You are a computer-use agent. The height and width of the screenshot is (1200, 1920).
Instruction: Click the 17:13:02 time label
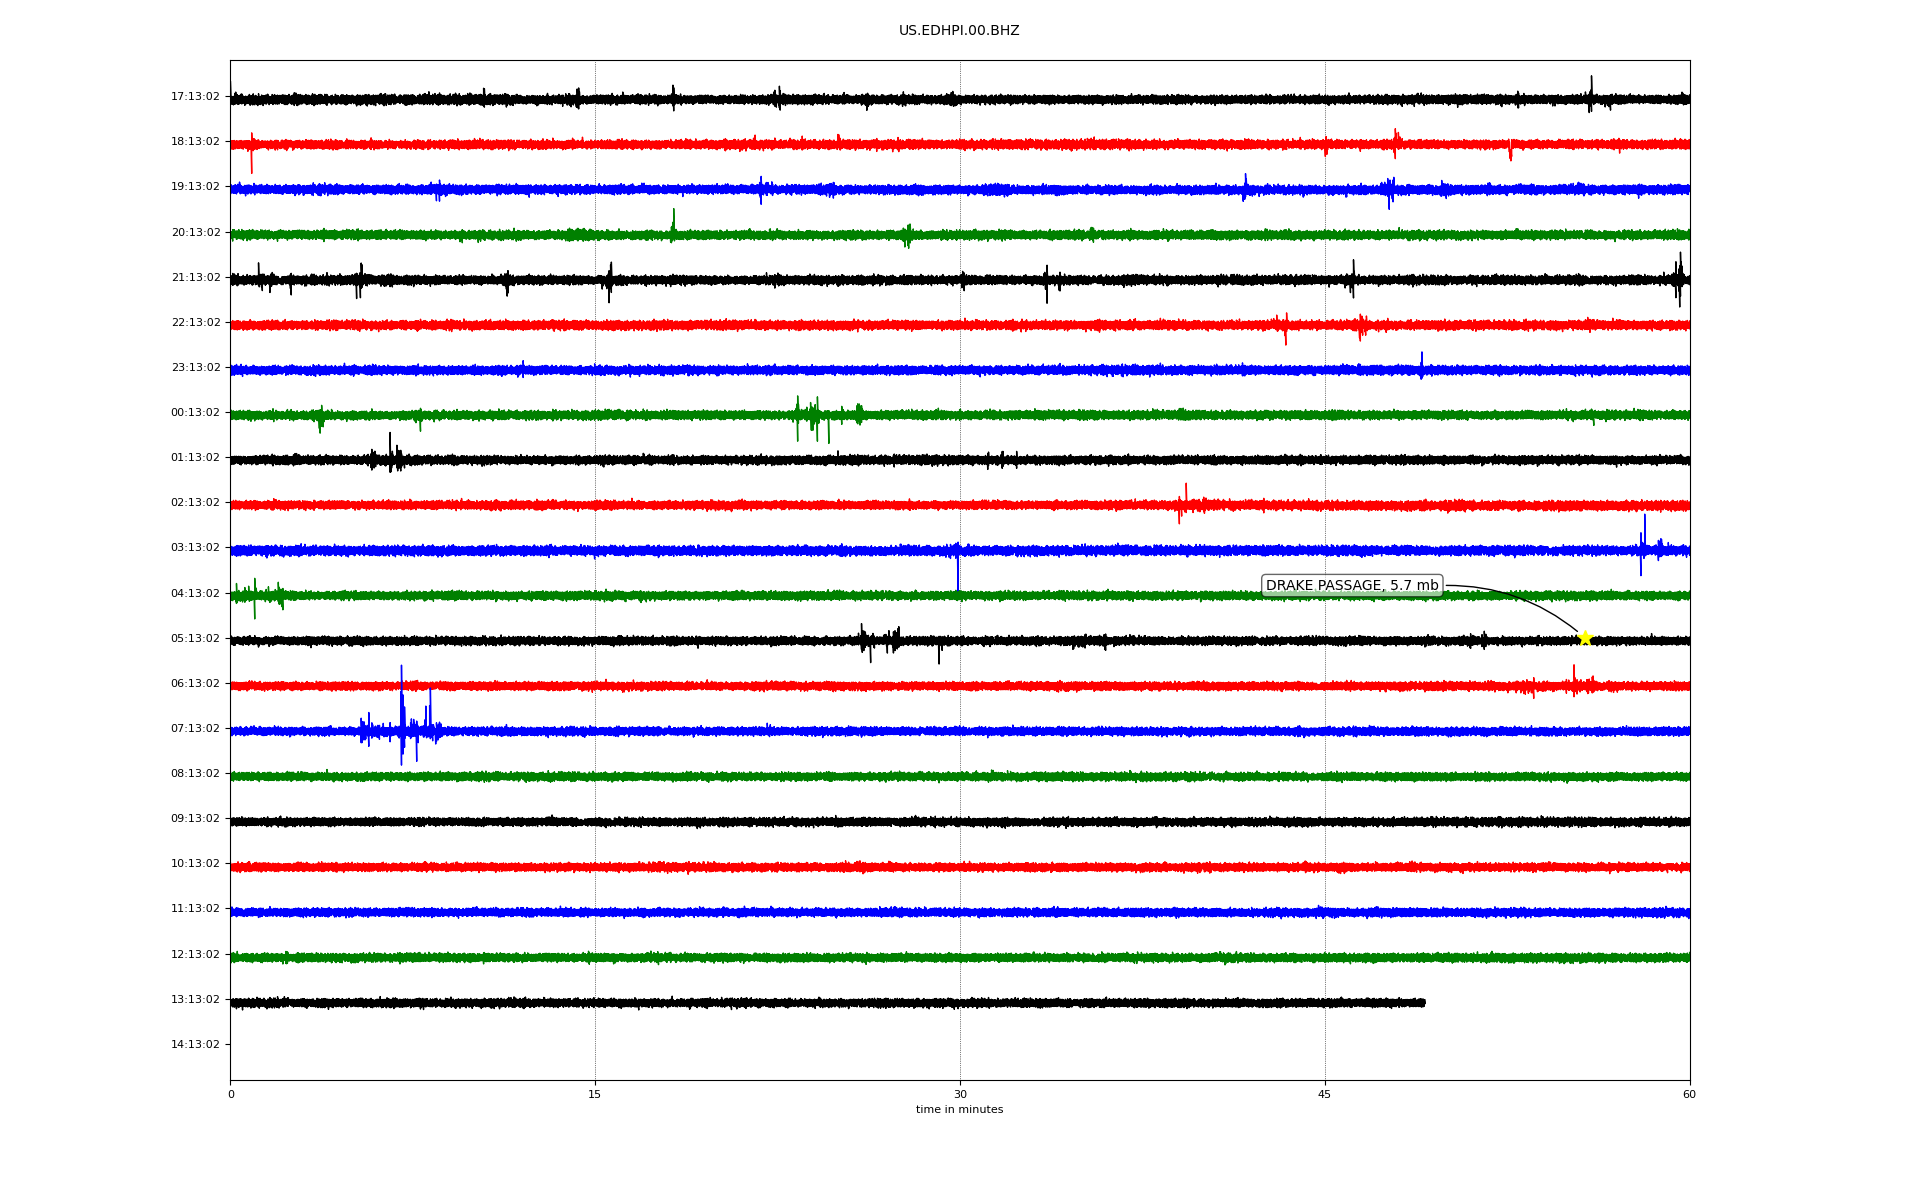coord(195,97)
